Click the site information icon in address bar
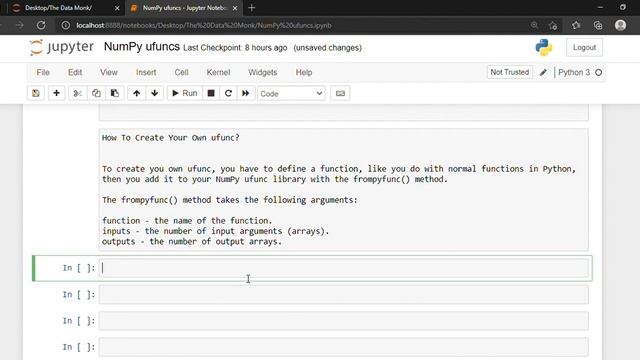The height and width of the screenshot is (360, 640). pos(65,25)
